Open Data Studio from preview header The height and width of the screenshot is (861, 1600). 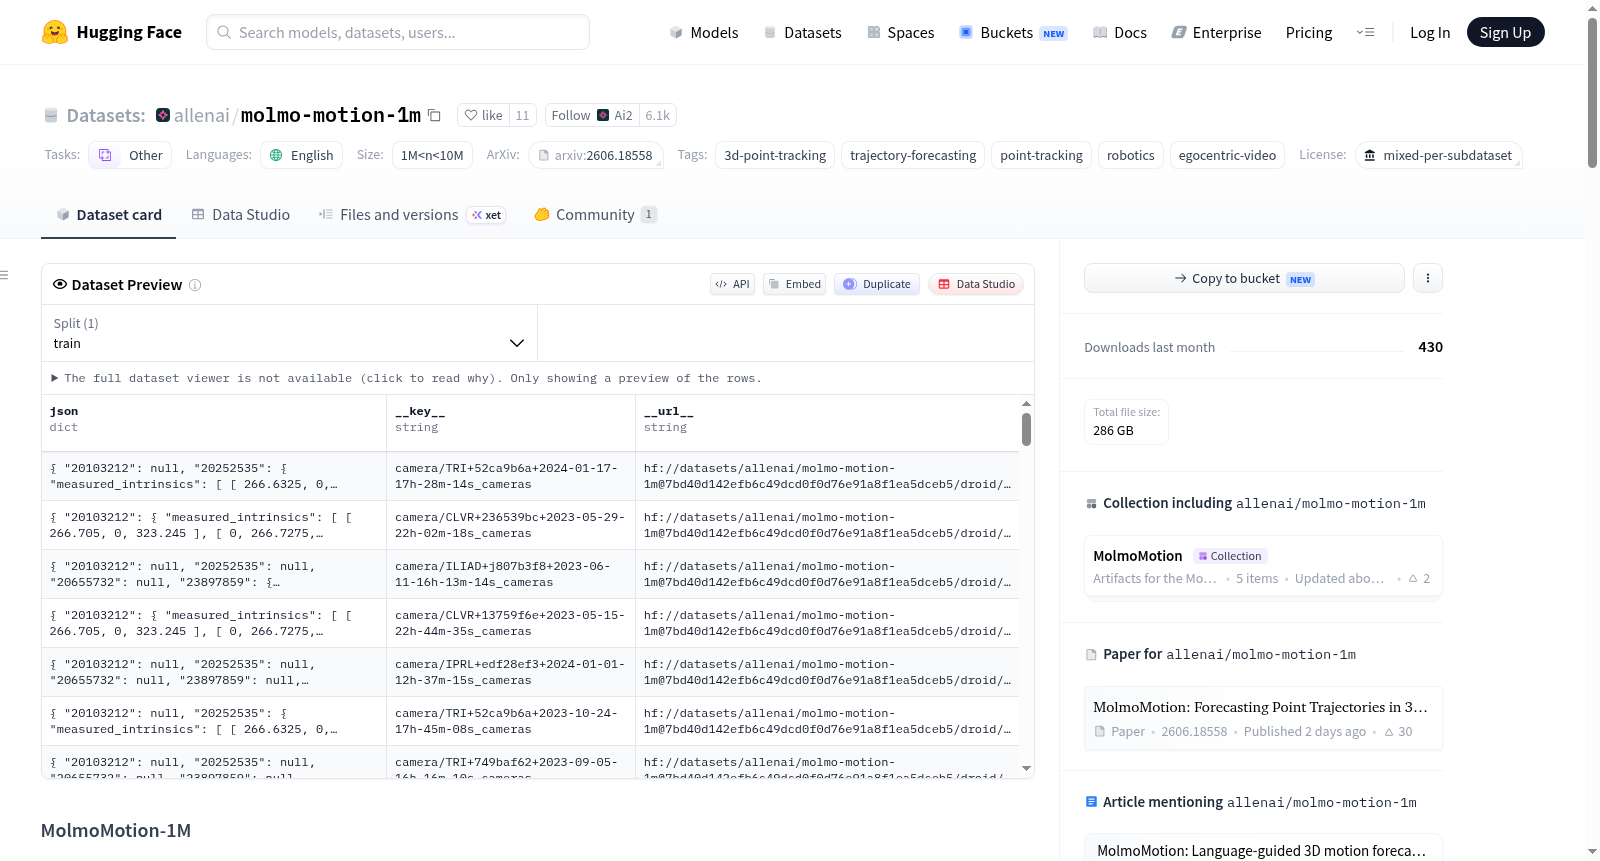click(976, 284)
